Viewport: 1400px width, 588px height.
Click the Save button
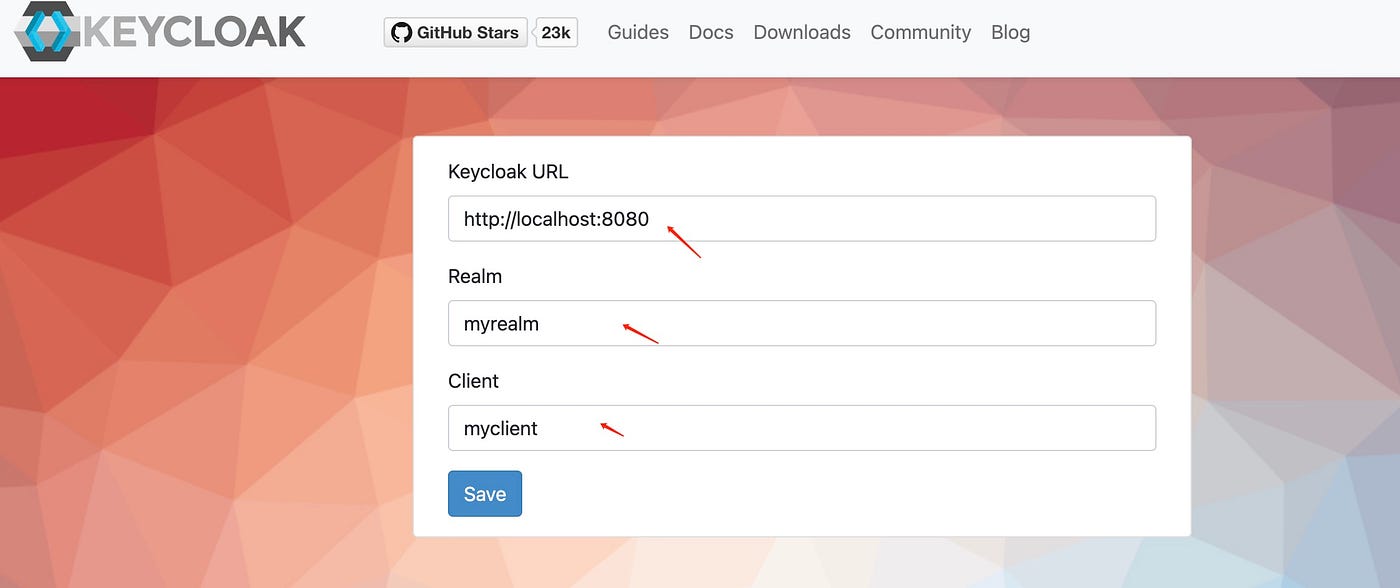point(485,493)
